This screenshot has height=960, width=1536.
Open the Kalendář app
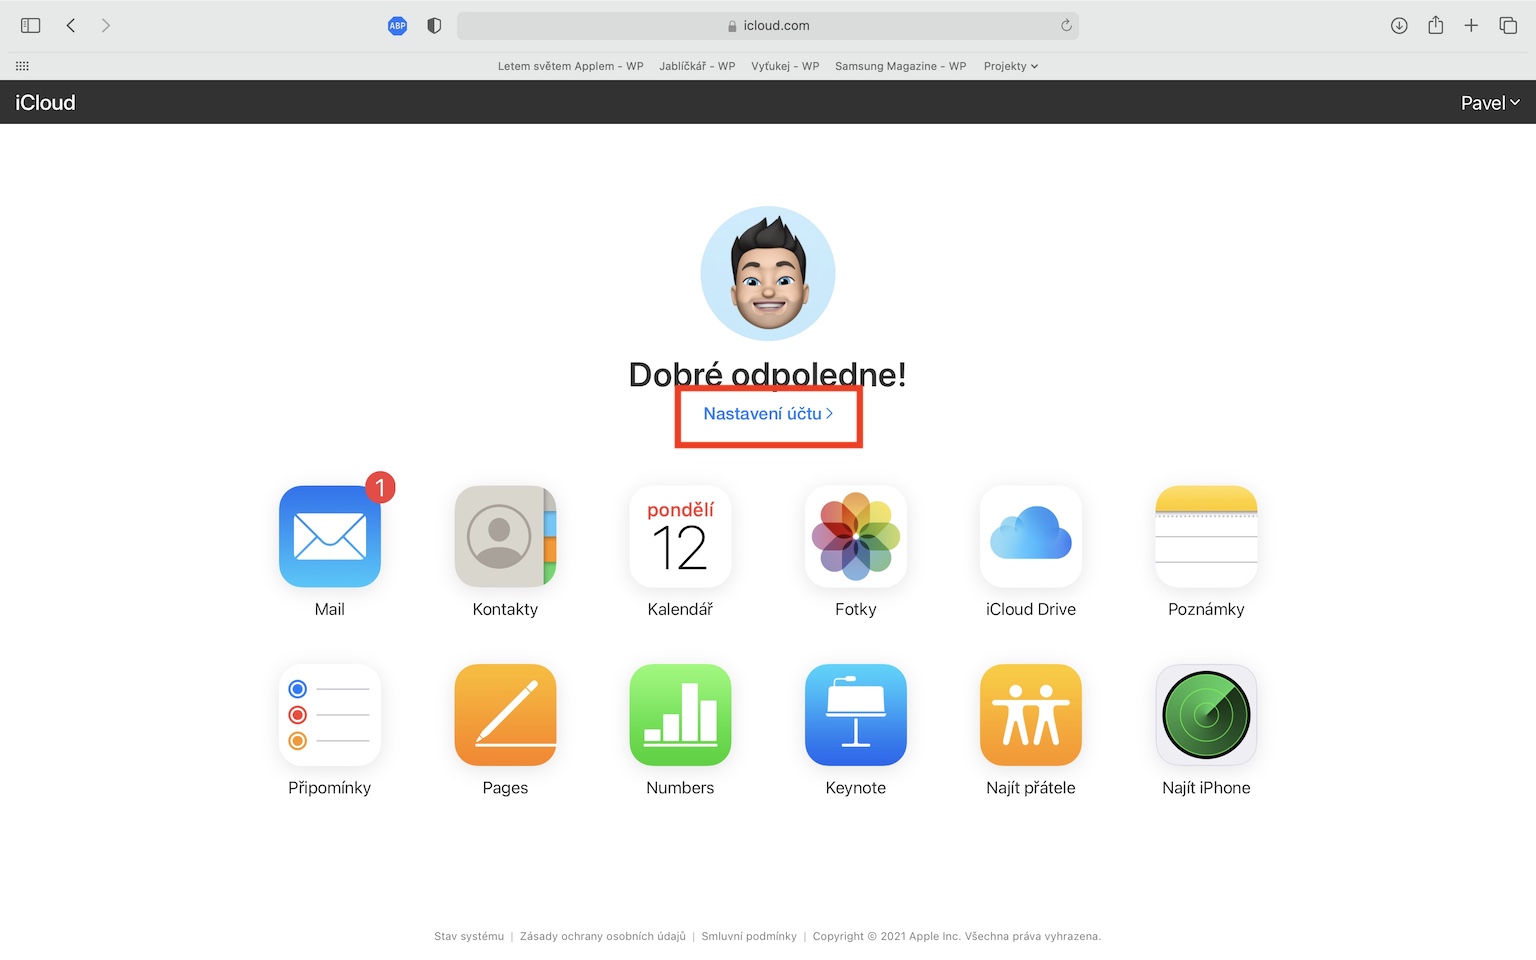click(x=680, y=536)
